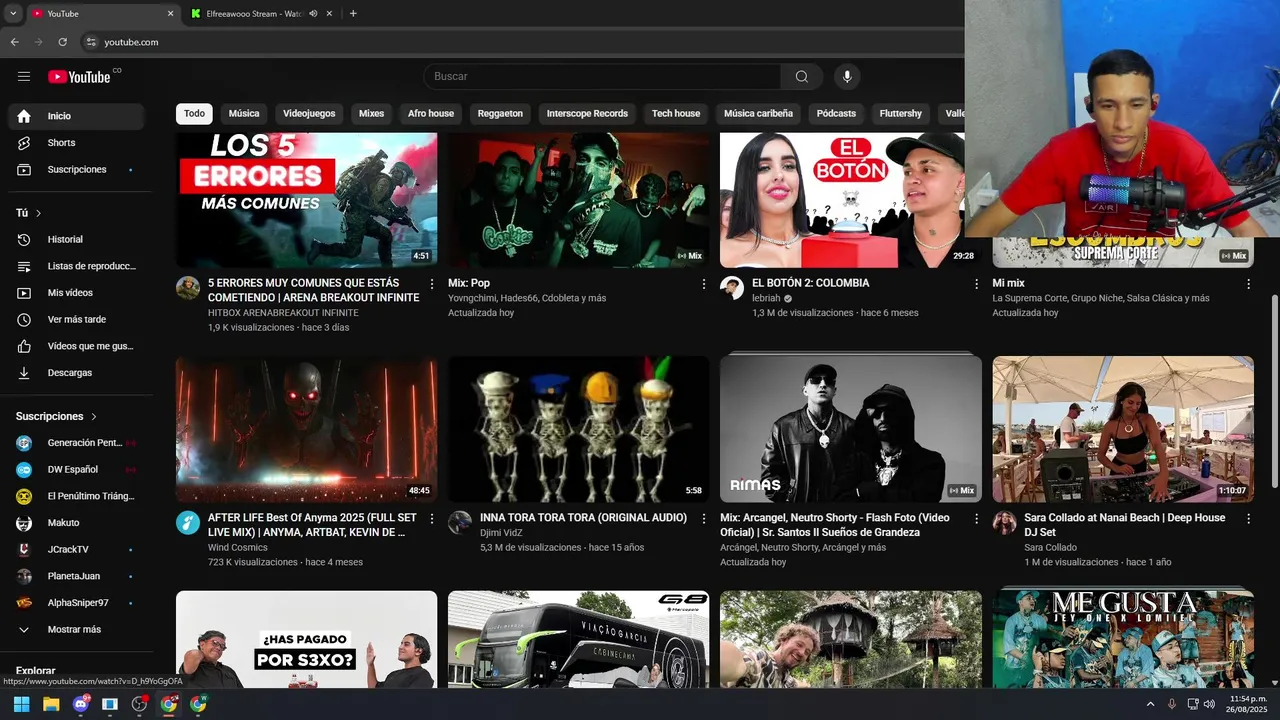Screen dimensions: 1280x720
Task: Open Descargas in sidebar
Action: click(76, 373)
